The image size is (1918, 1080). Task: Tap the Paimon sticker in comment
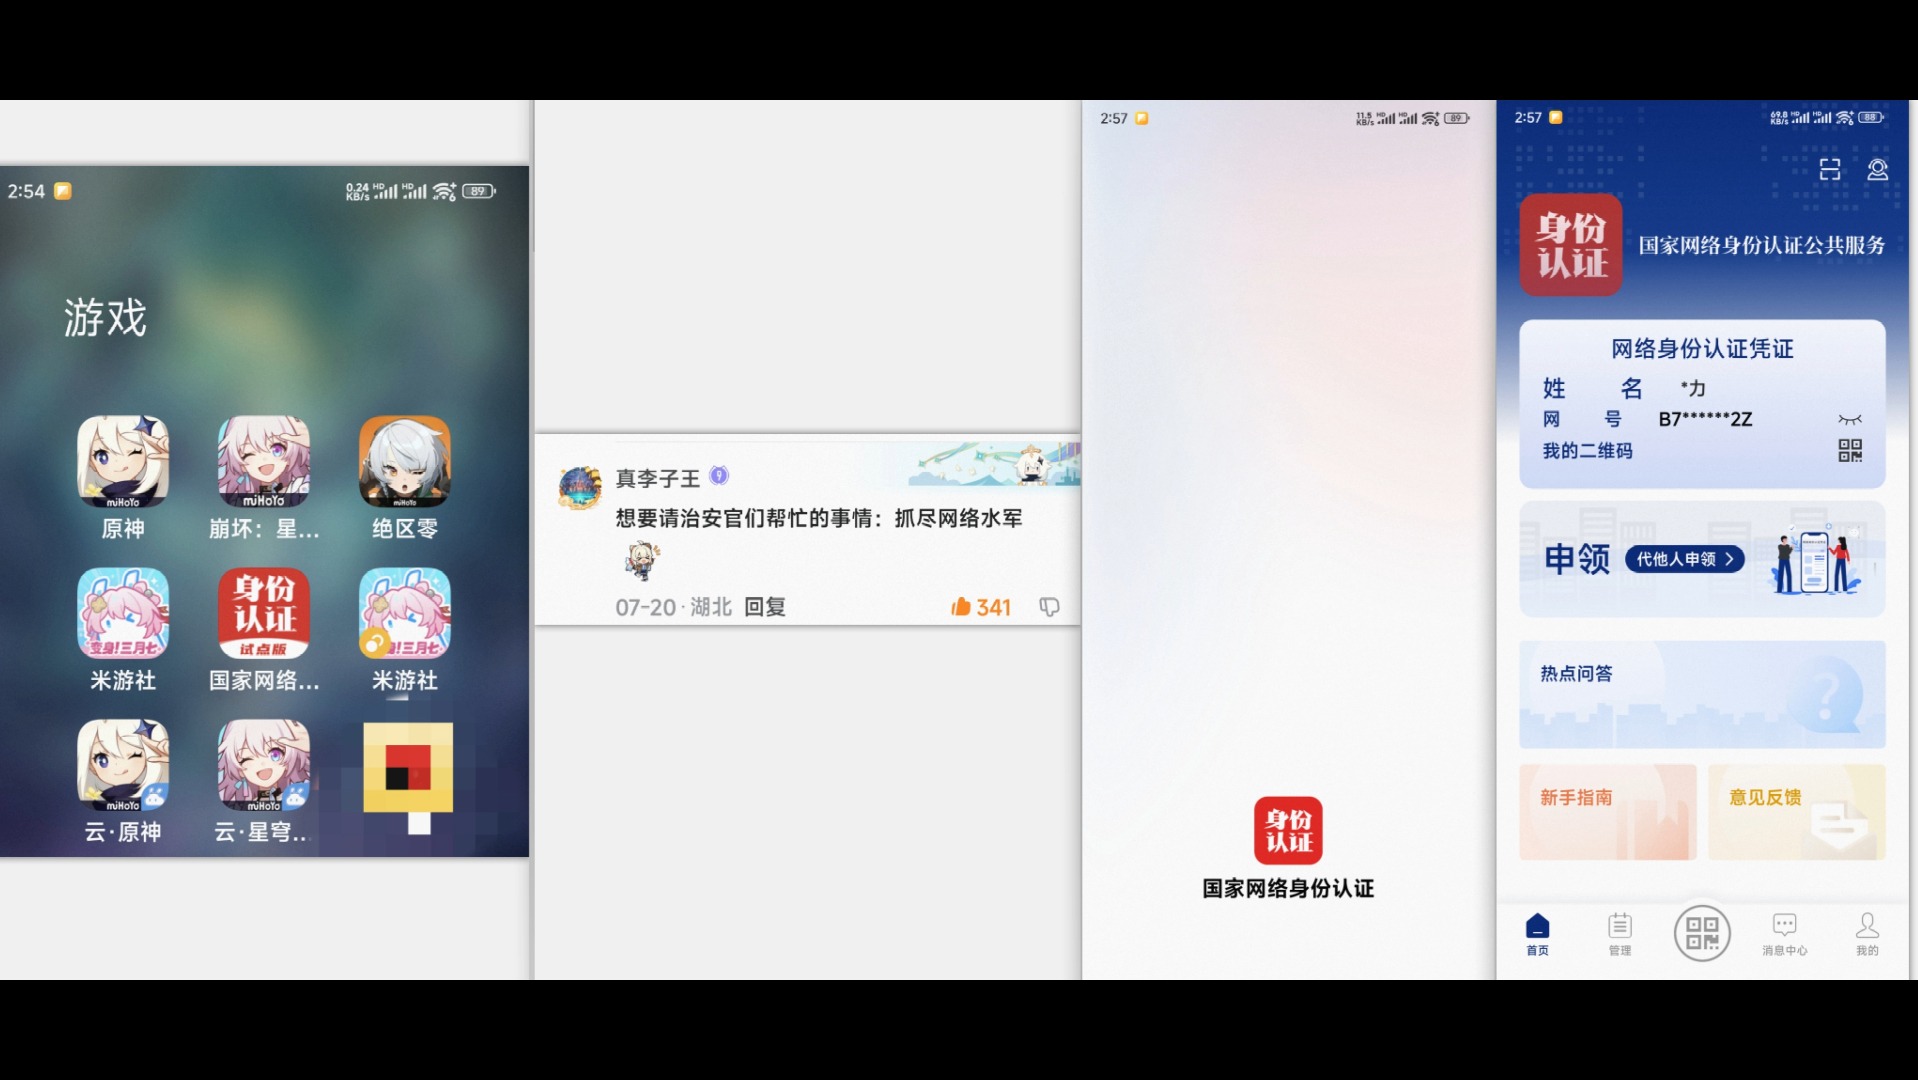click(643, 561)
